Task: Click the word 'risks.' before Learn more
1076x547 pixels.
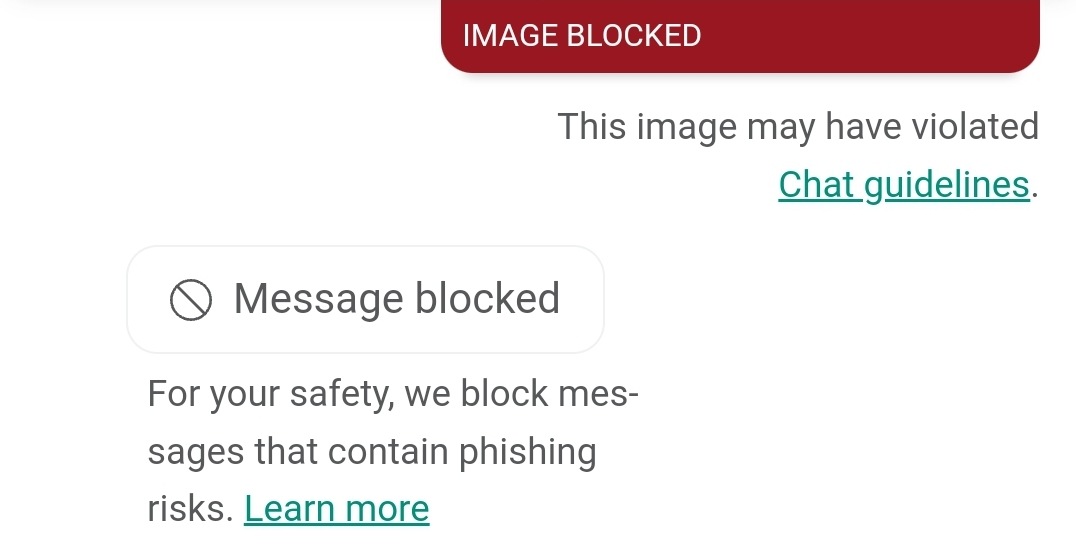Action: point(191,509)
